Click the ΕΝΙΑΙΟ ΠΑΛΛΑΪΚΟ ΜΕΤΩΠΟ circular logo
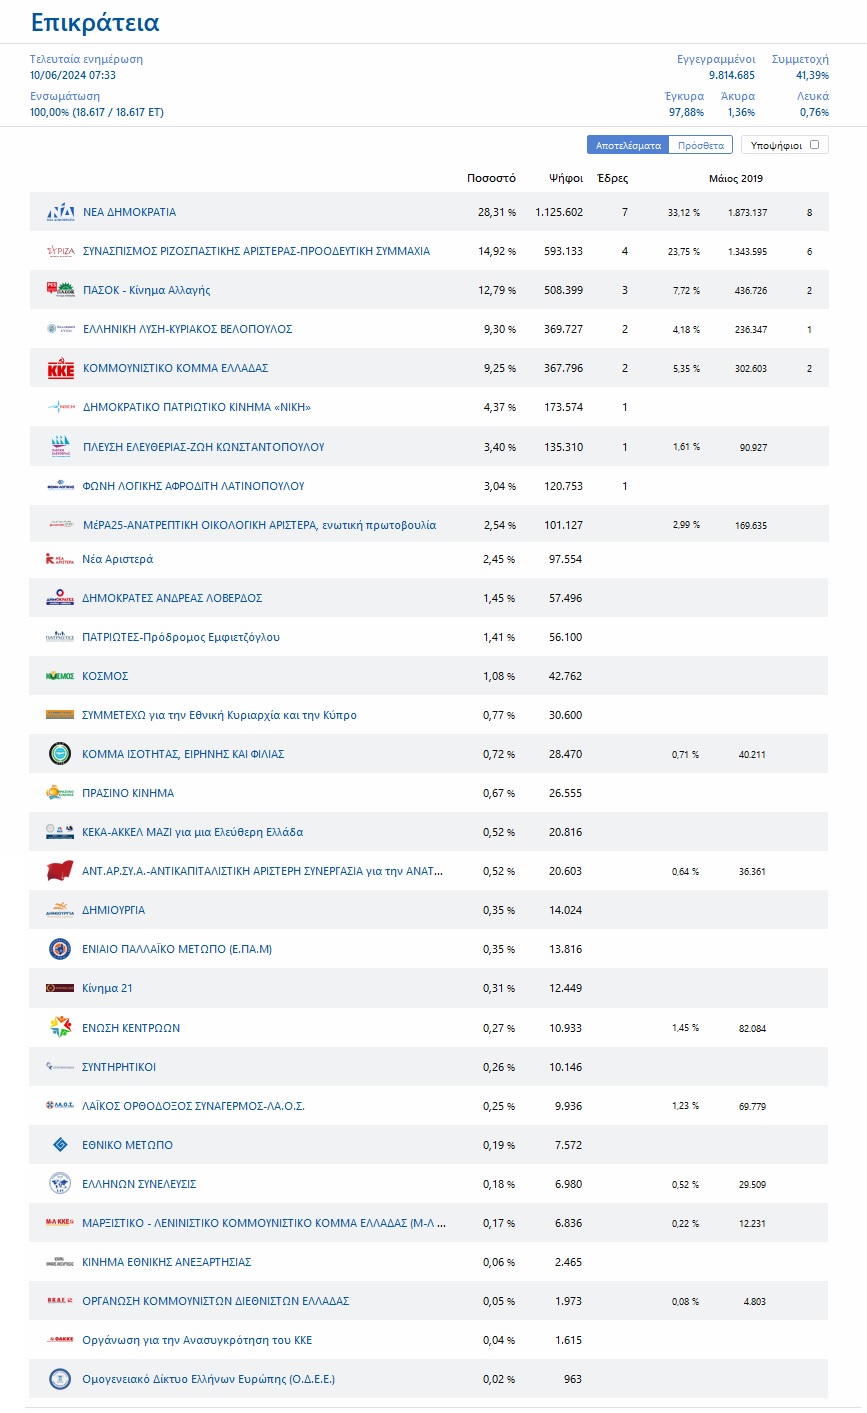867x1413 pixels. pyautogui.click(x=60, y=949)
